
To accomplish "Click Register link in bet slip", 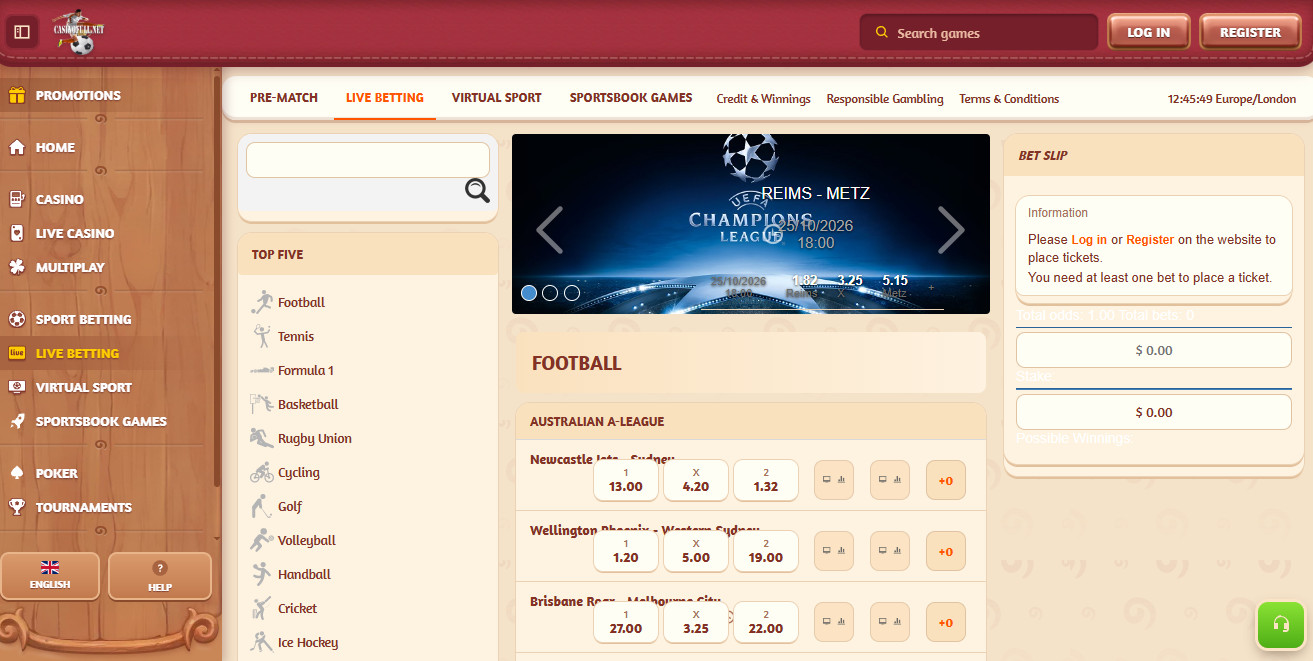I will (1150, 240).
